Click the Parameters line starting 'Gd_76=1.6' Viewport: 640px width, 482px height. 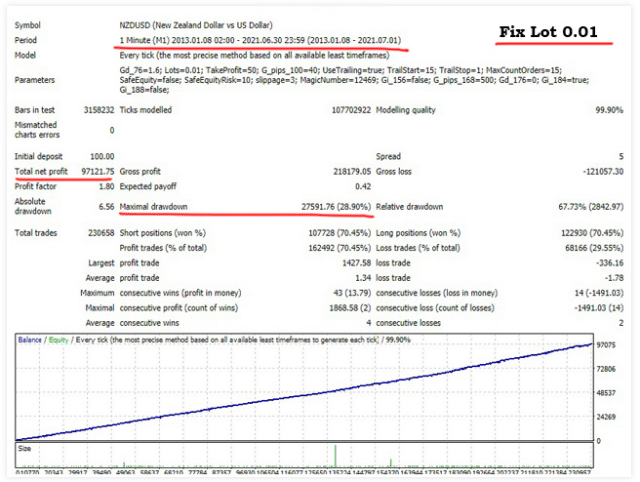tap(340, 70)
